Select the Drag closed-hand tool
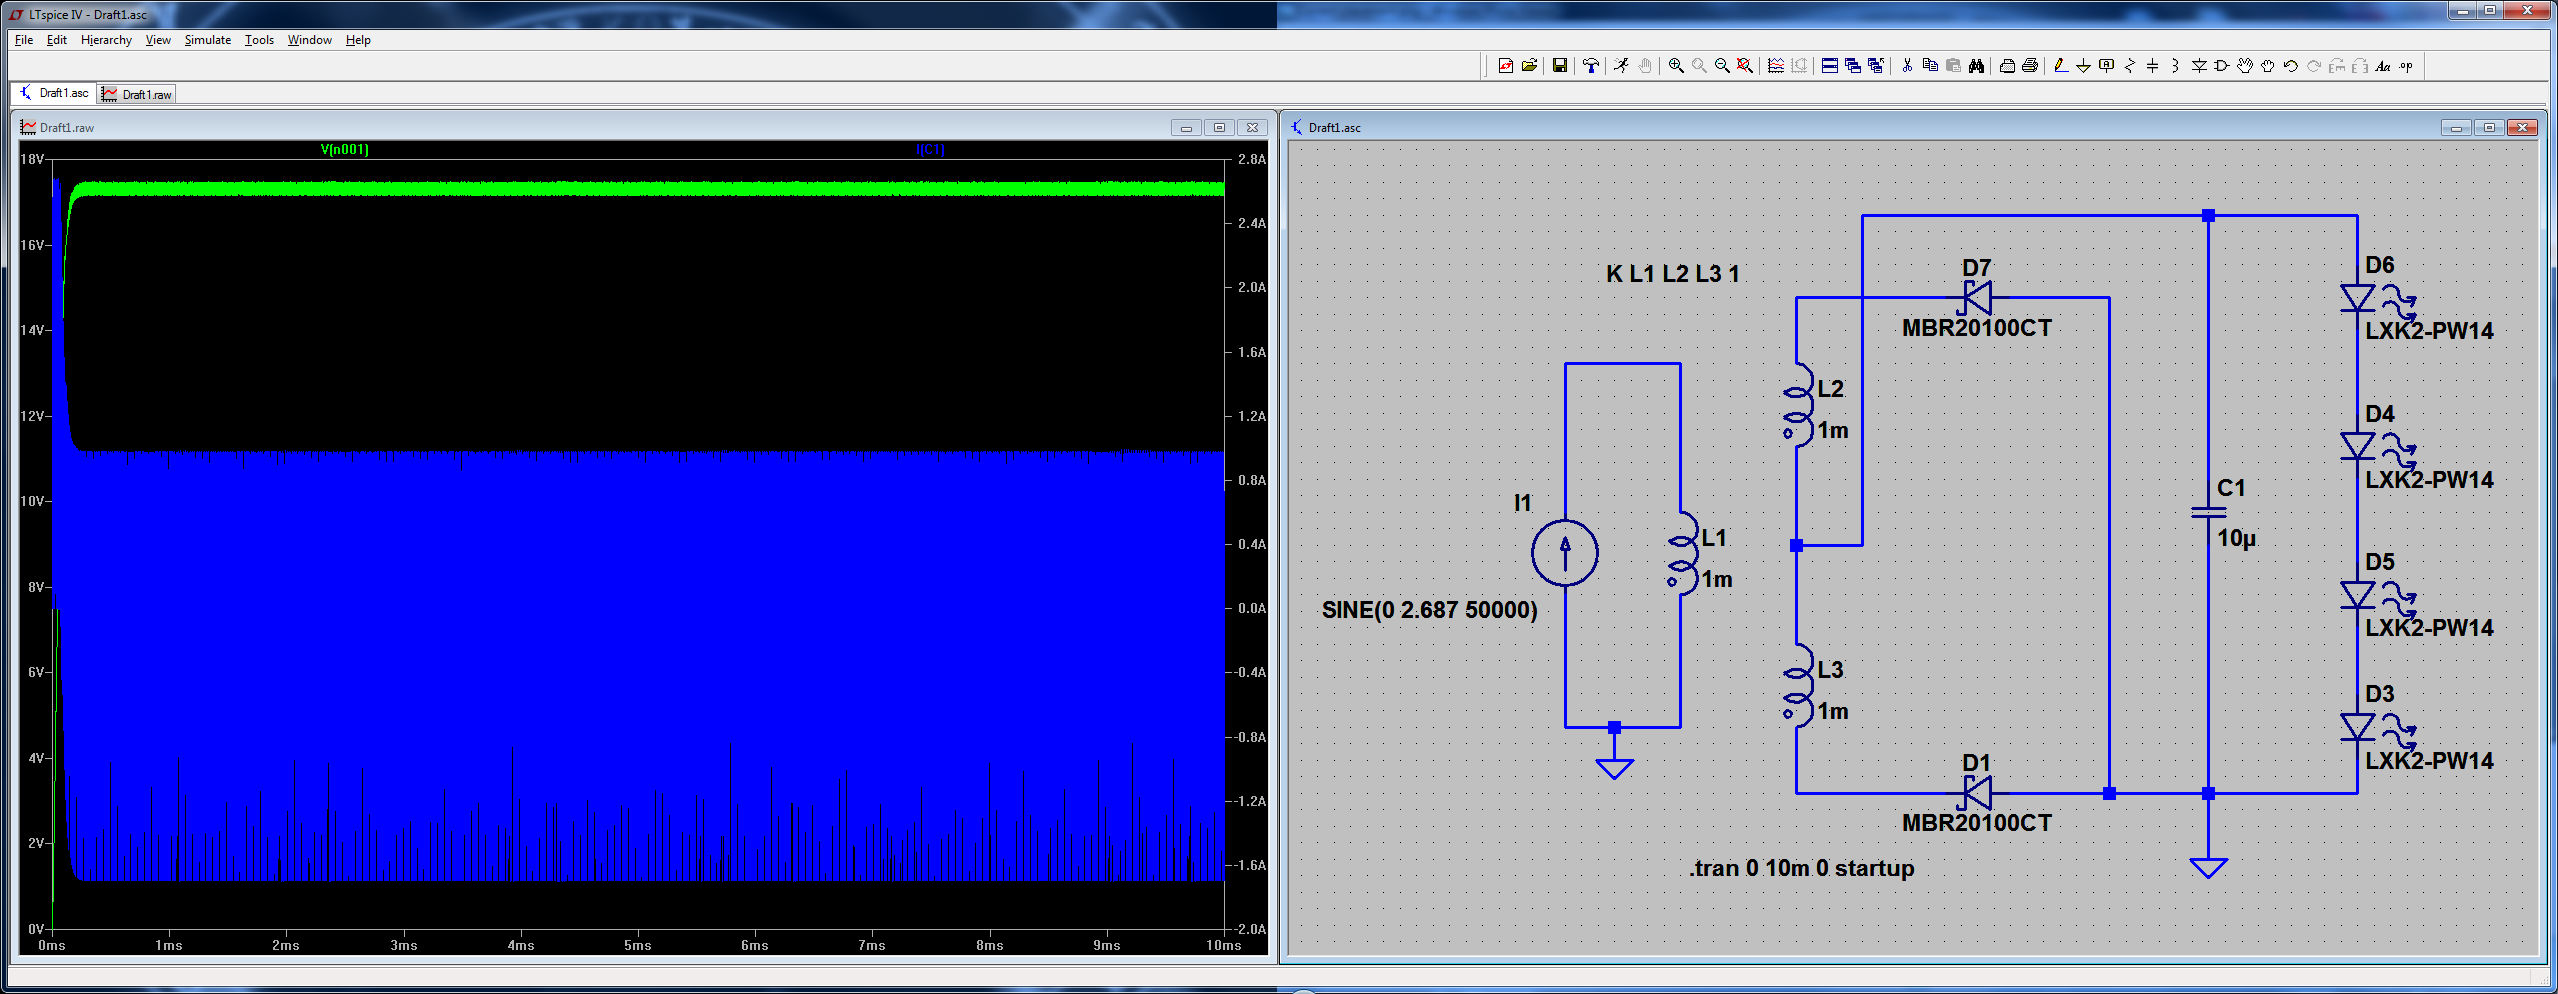2558x994 pixels. coord(2267,66)
